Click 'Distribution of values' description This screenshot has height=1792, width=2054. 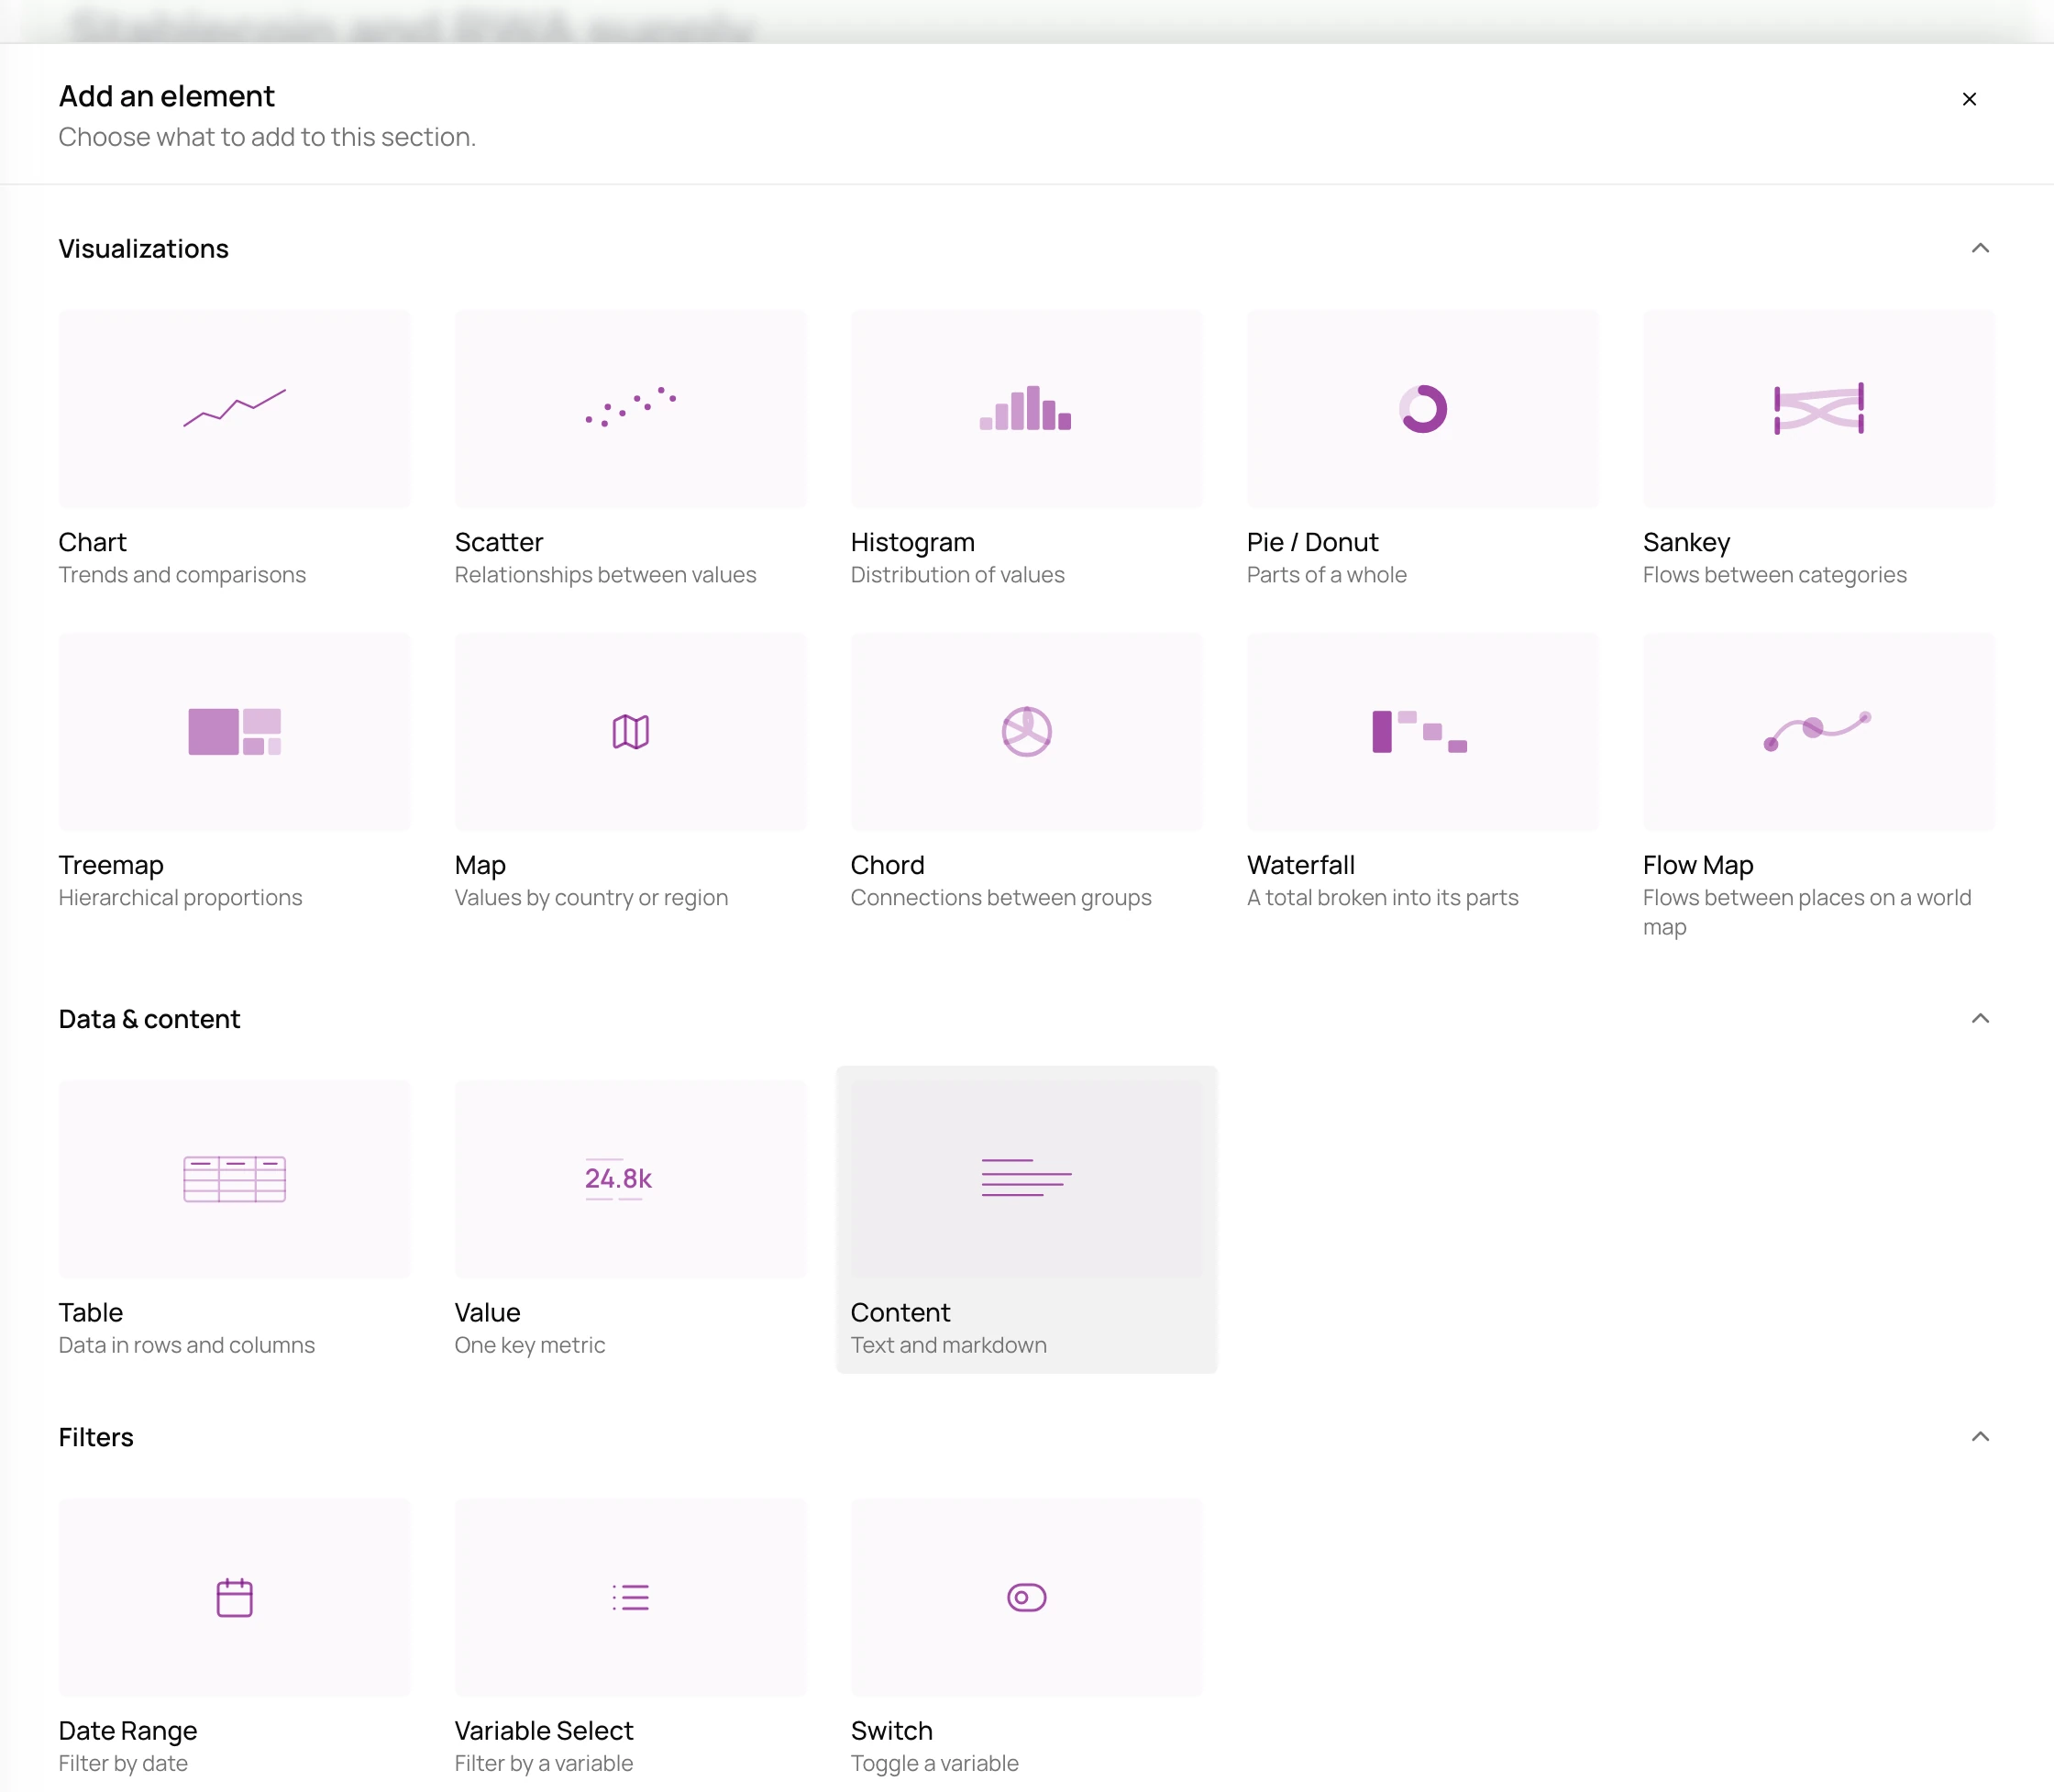click(957, 575)
